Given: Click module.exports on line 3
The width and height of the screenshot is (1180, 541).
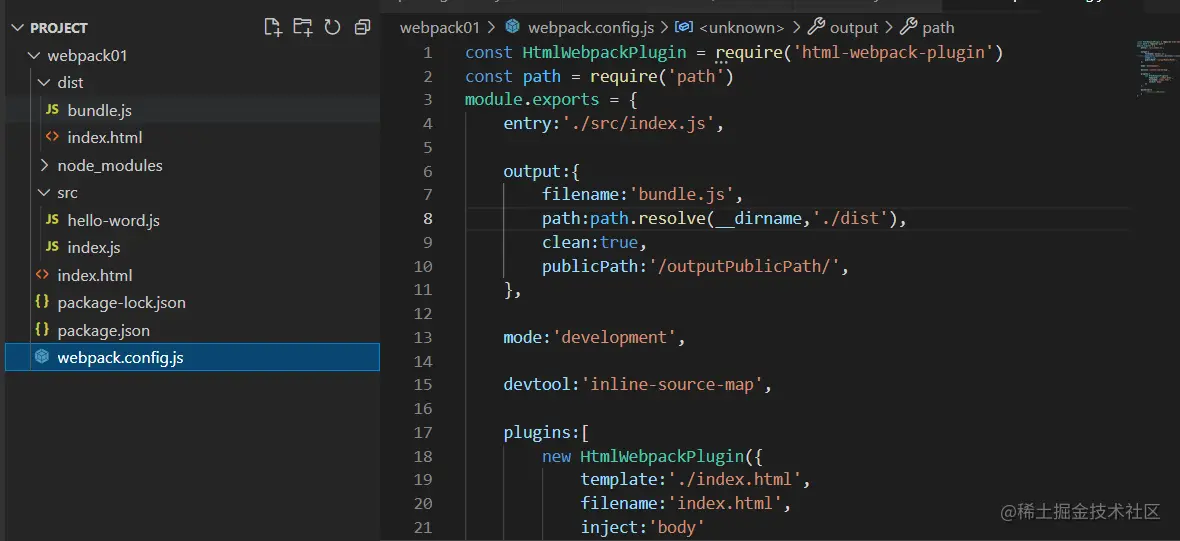Looking at the screenshot, I should click(x=532, y=100).
